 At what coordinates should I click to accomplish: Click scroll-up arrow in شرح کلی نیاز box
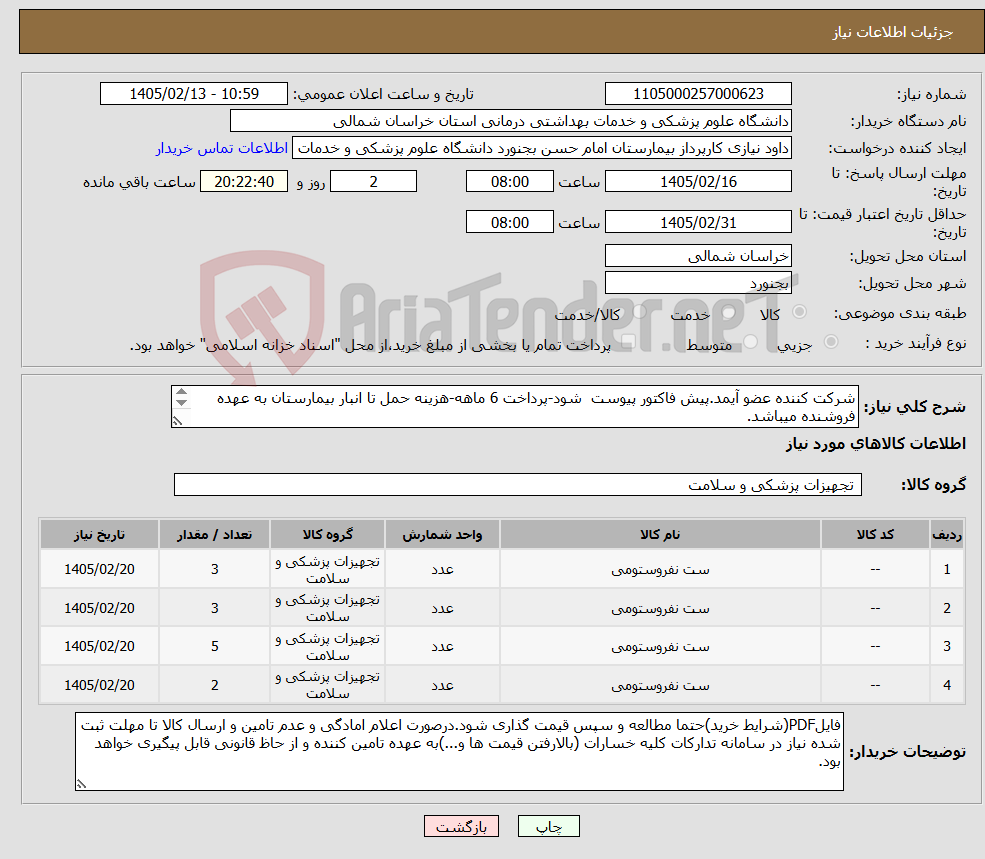[181, 392]
